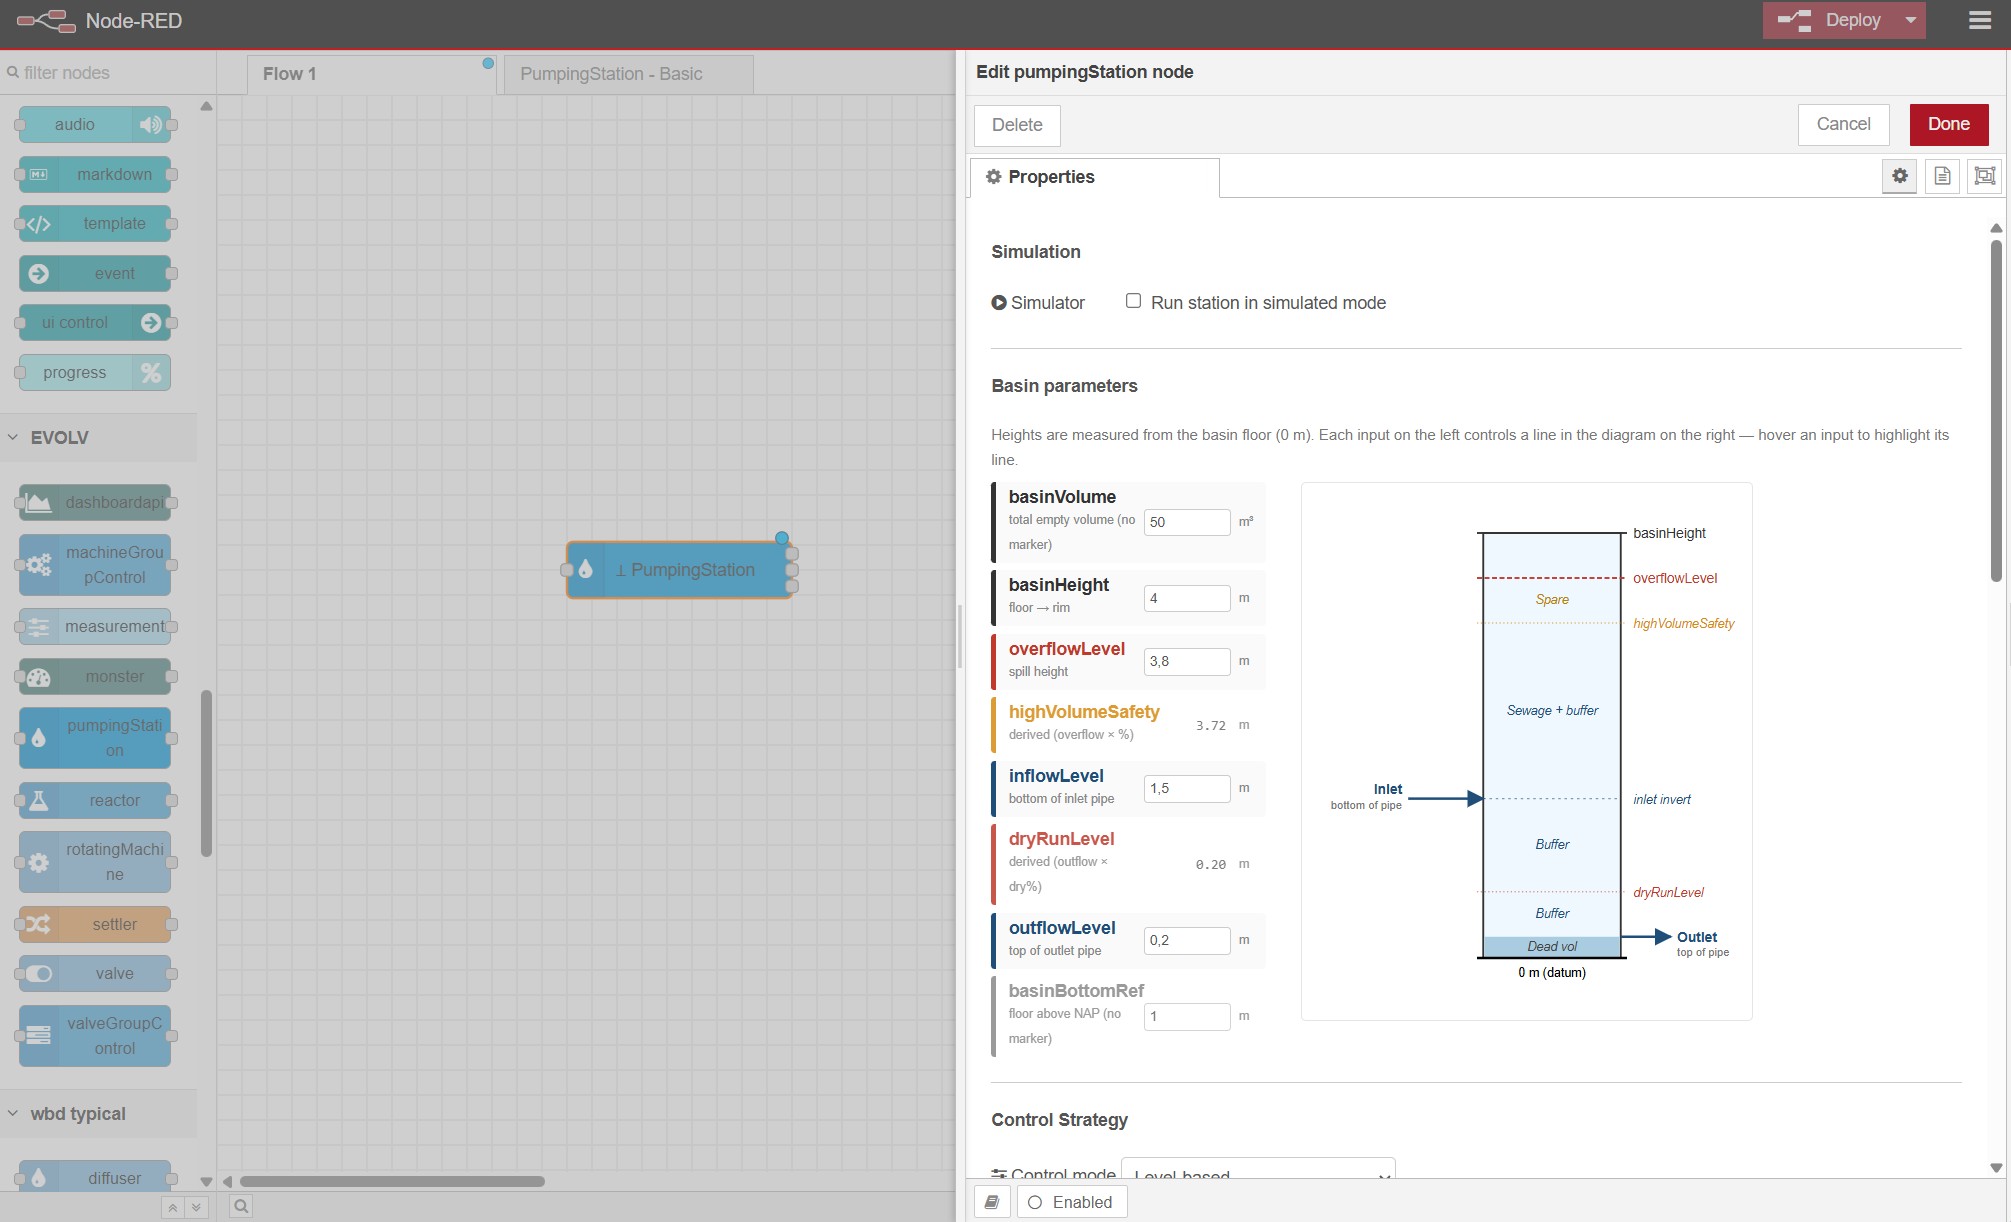The height and width of the screenshot is (1222, 2011).
Task: Click the Delete button
Action: [x=1017, y=125]
